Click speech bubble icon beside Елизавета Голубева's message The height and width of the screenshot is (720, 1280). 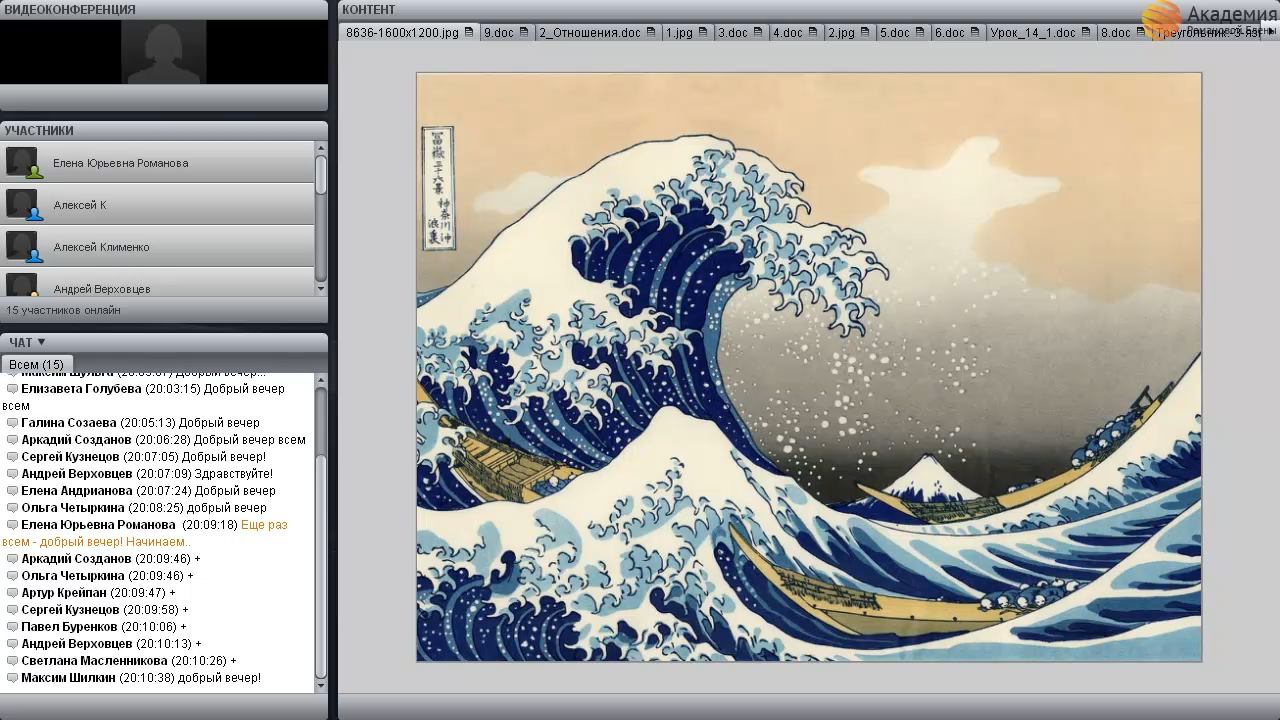[13, 389]
